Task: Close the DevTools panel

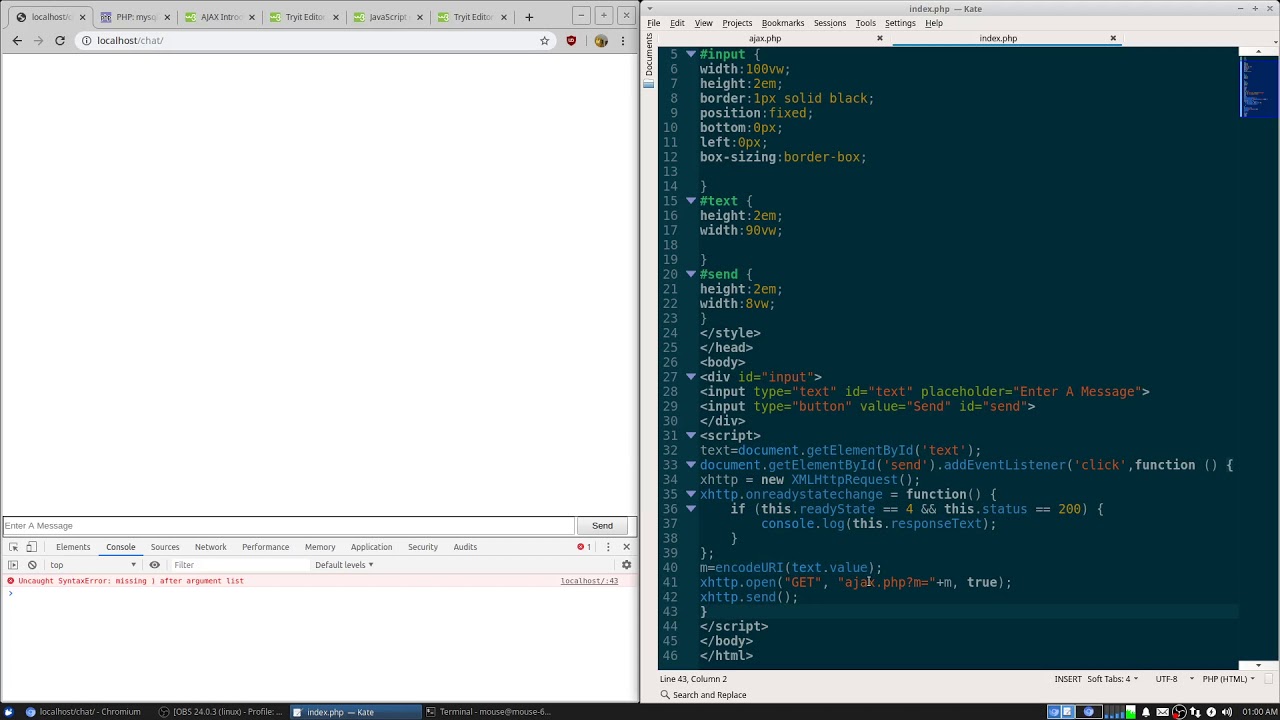Action: 627,547
